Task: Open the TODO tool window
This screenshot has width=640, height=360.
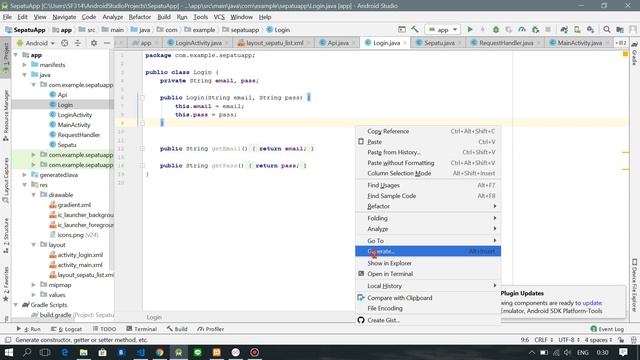Action: [104, 329]
